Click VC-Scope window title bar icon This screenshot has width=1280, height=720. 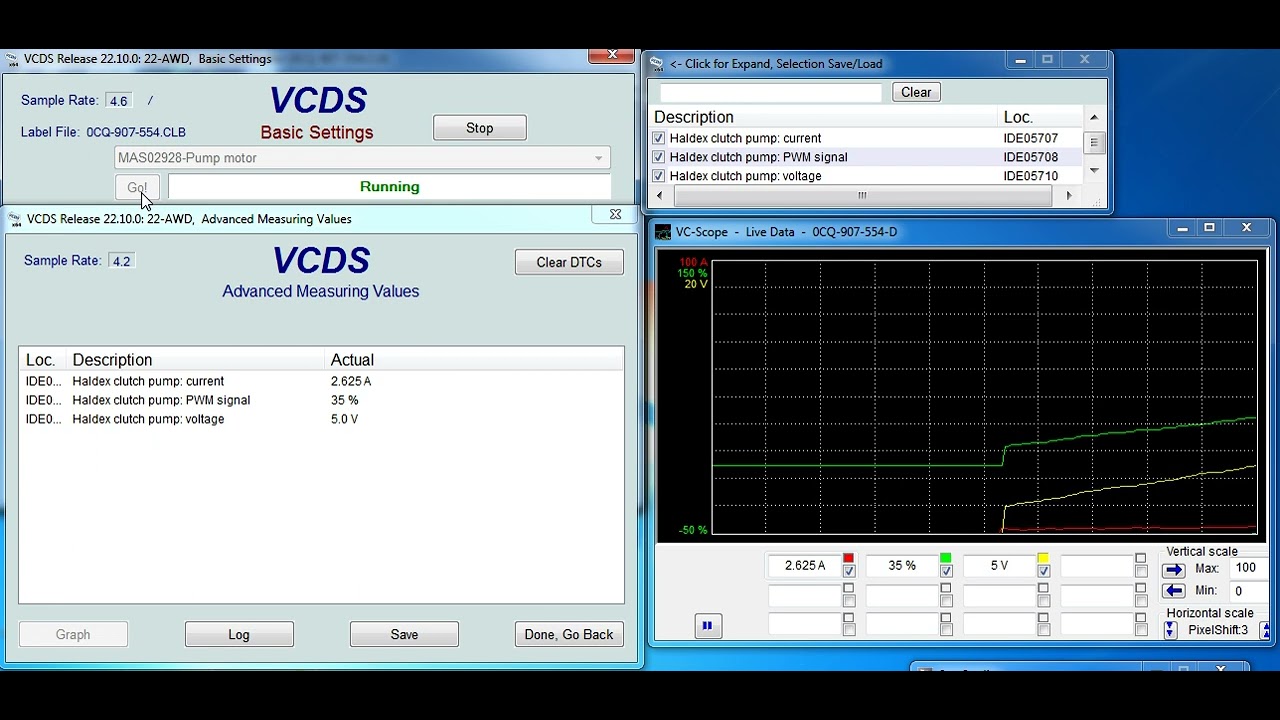663,232
